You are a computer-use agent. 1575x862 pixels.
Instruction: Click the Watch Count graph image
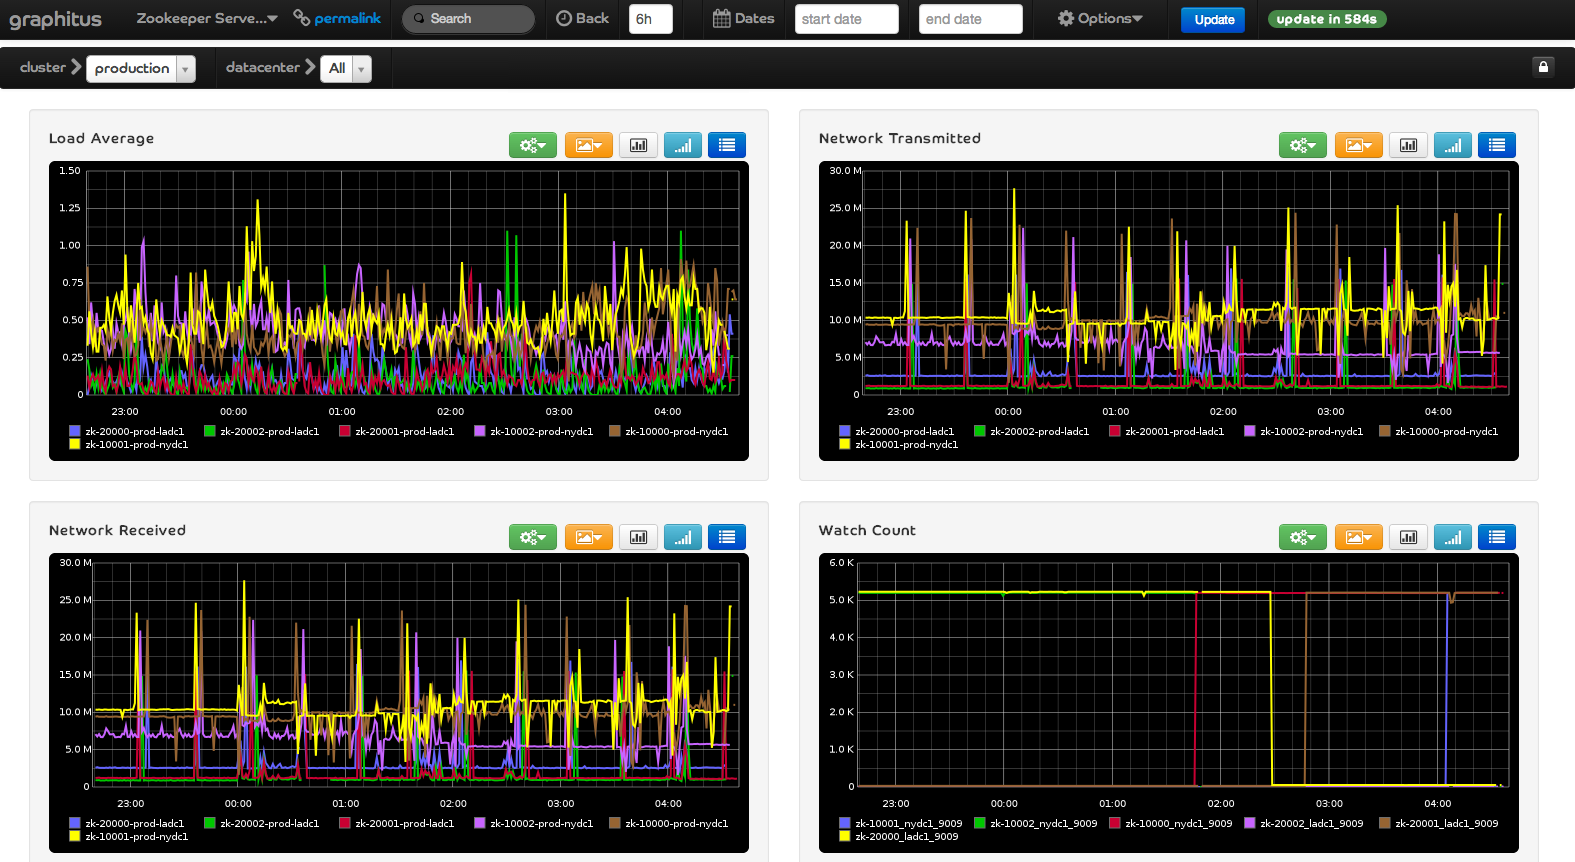click(x=1169, y=703)
